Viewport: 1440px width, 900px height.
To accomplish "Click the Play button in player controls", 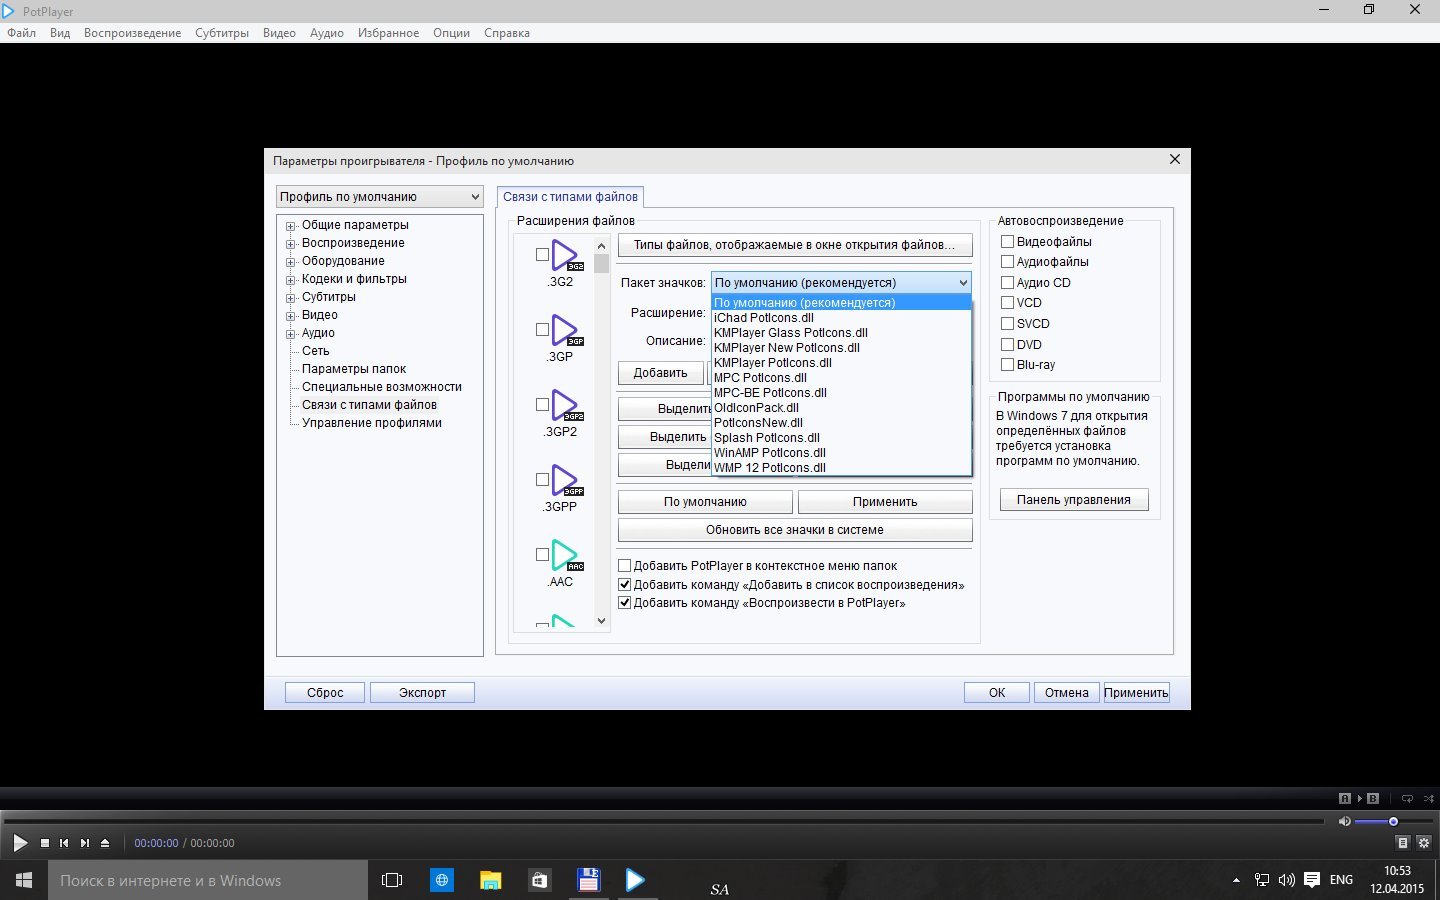I will coord(19,843).
